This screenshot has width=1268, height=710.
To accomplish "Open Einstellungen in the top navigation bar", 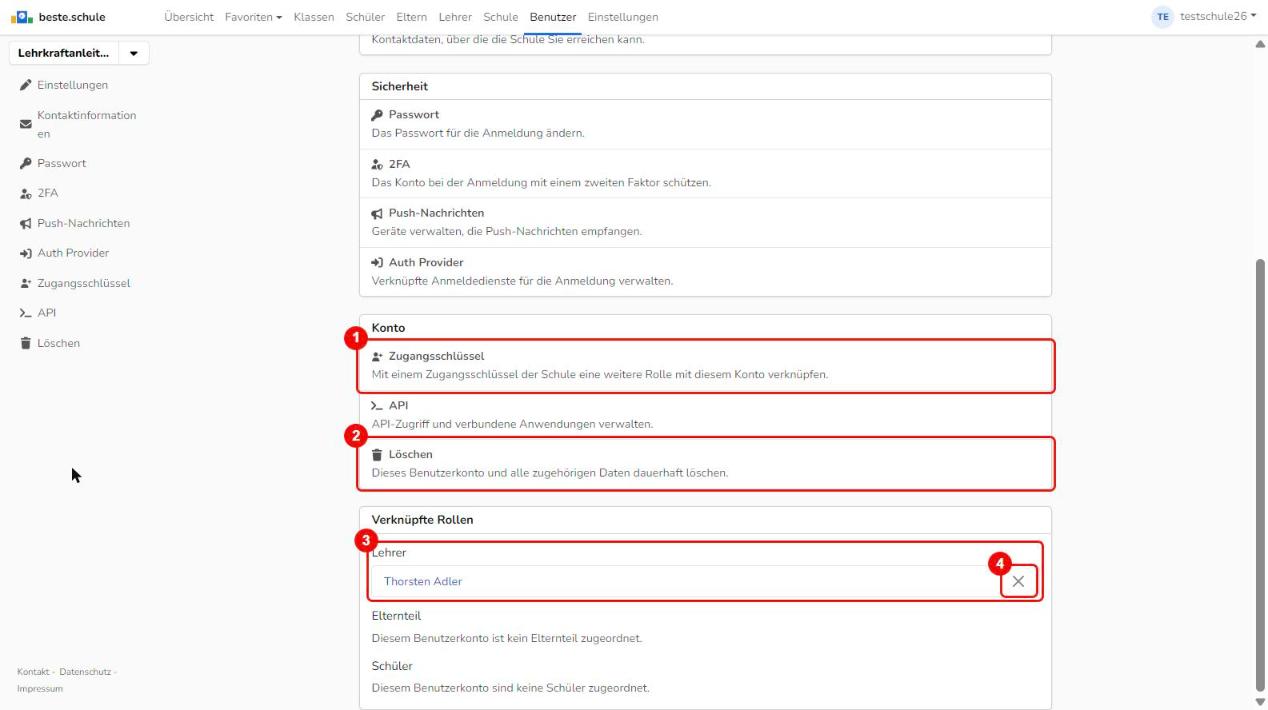I will point(623,17).
